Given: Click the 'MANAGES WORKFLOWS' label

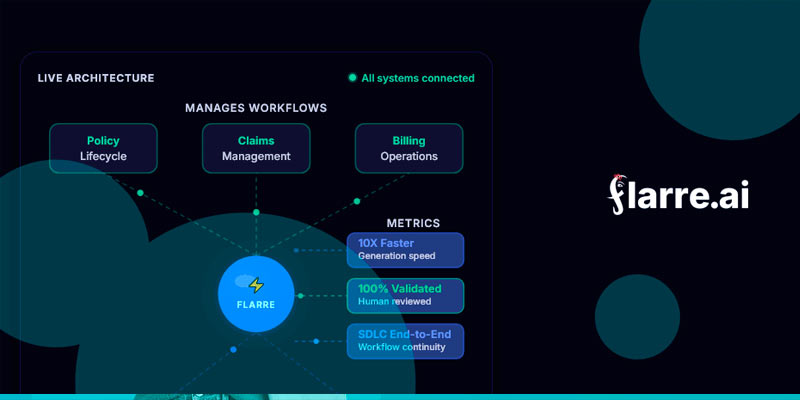Looking at the screenshot, I should point(256,108).
